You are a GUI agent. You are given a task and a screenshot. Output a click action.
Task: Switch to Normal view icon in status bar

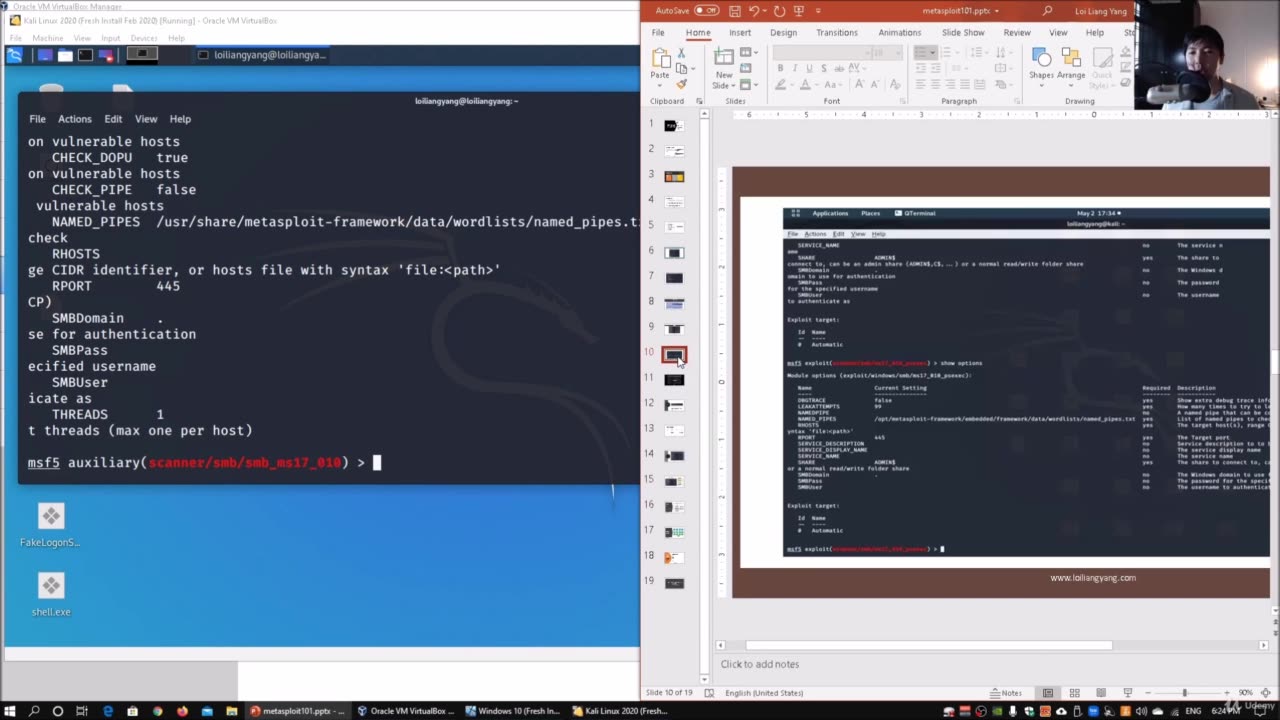(x=1048, y=693)
